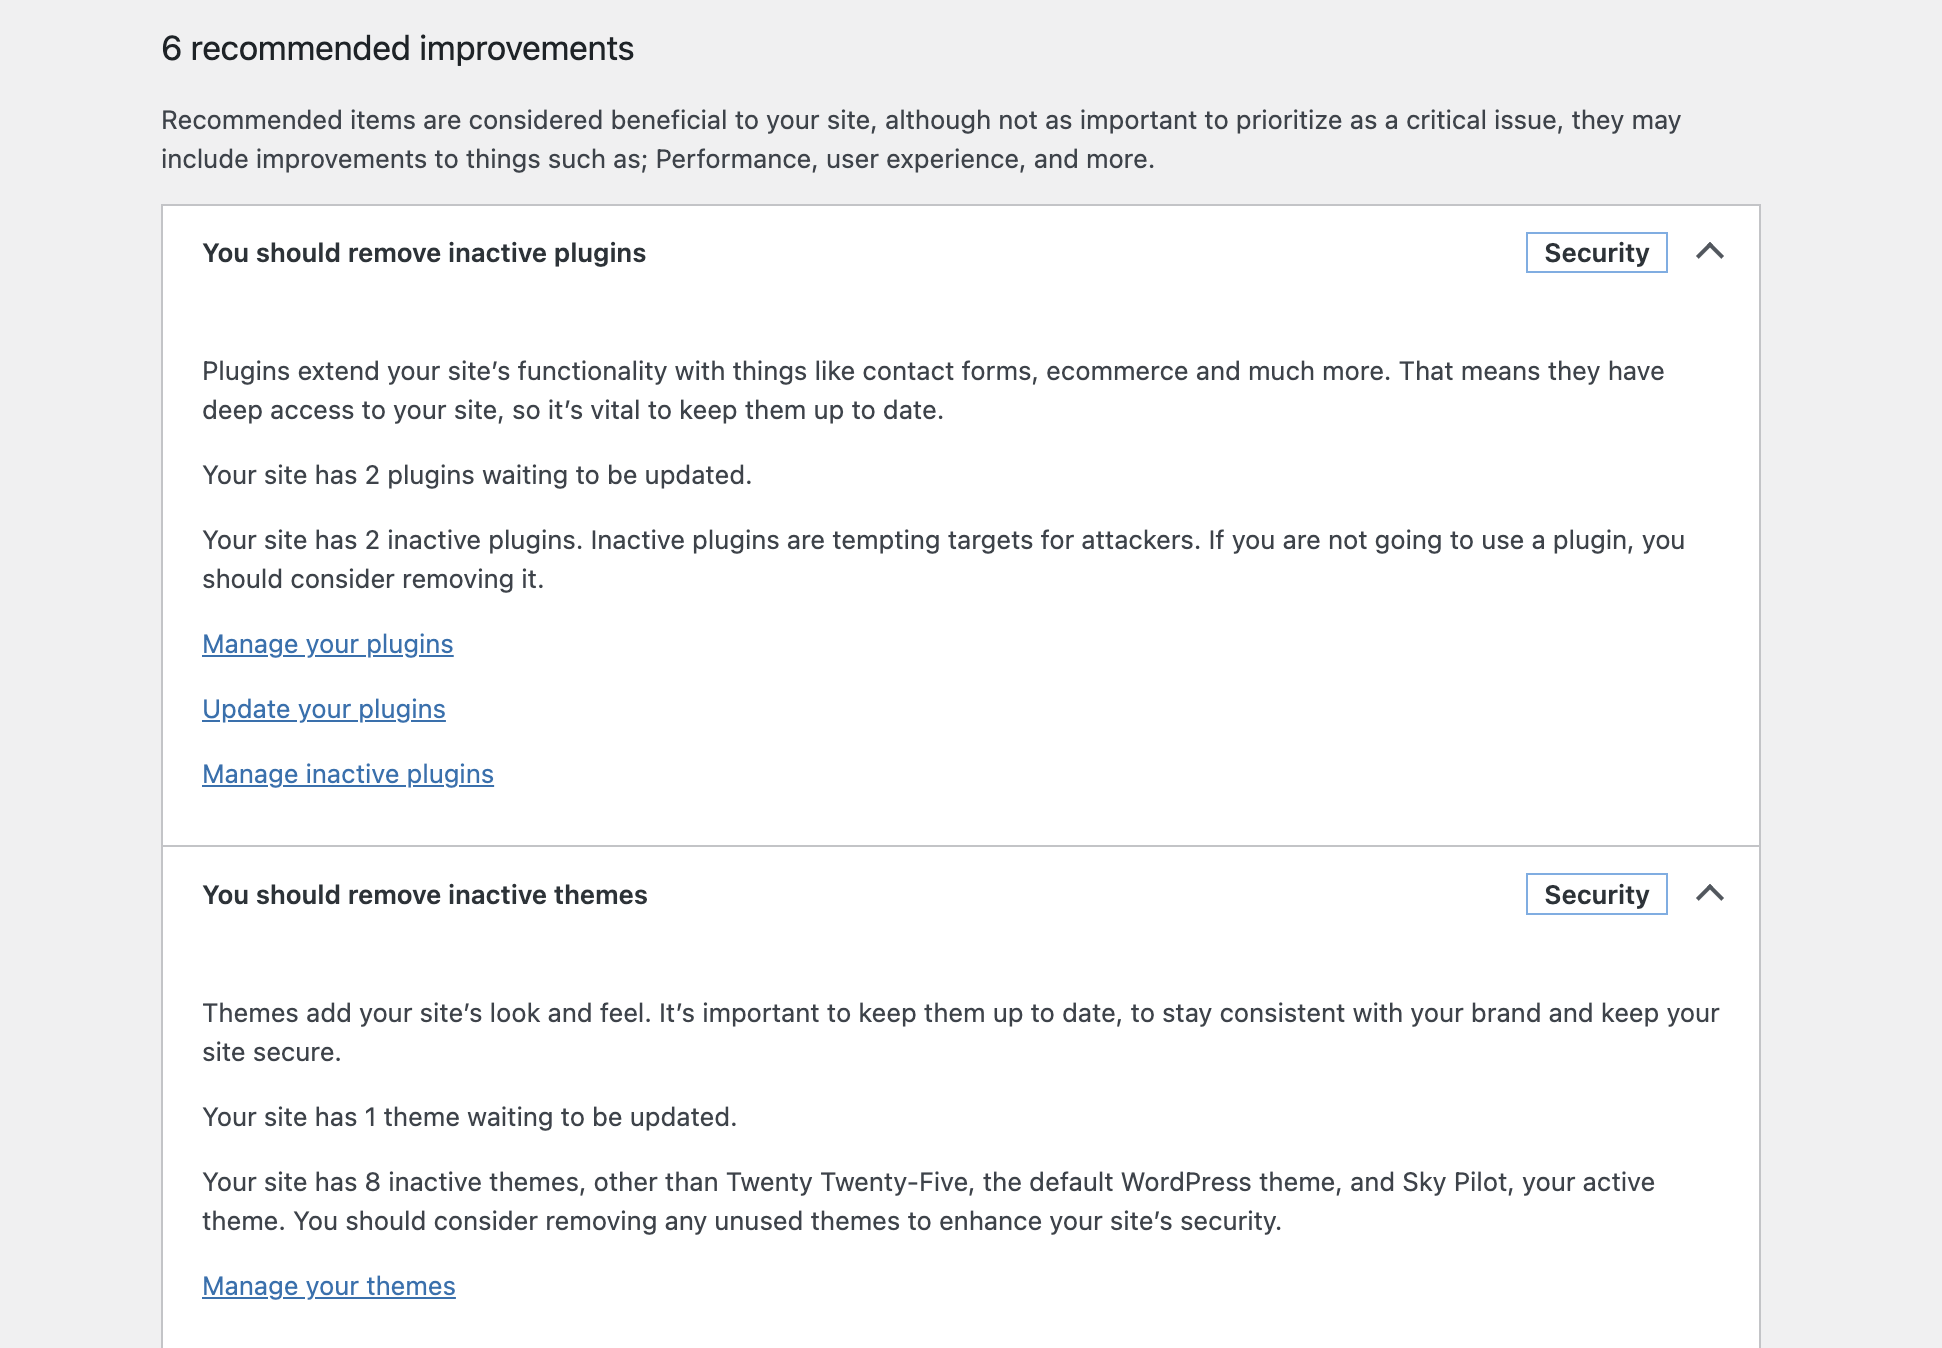Click the Security badge on the themes issue
Image resolution: width=1942 pixels, height=1348 pixels.
coord(1595,894)
